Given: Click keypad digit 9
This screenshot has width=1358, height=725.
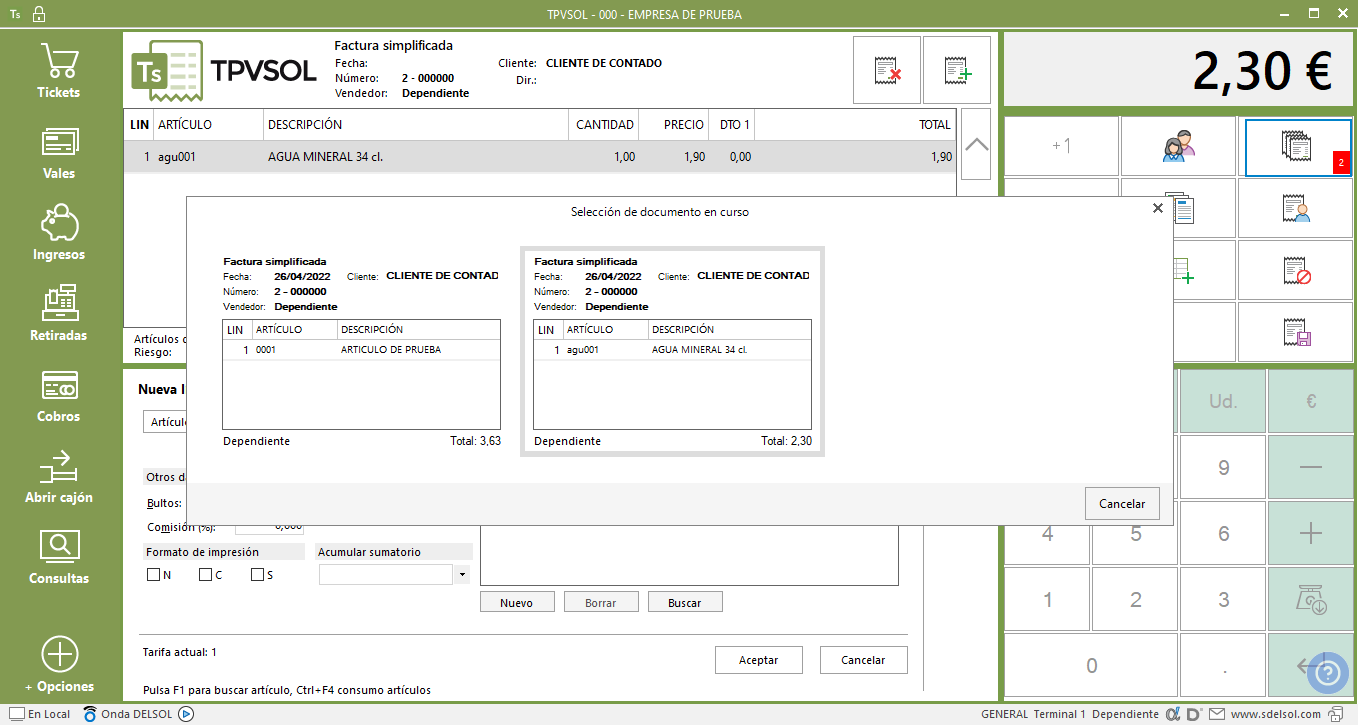Looking at the screenshot, I should [x=1223, y=468].
